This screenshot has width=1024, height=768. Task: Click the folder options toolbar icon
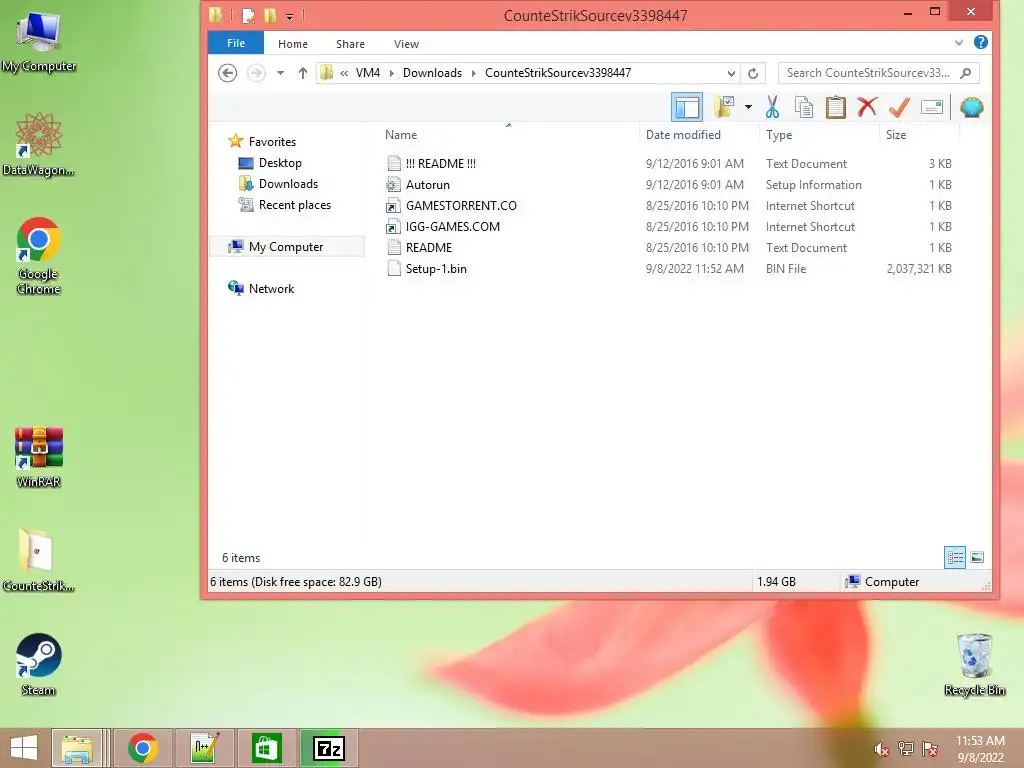pos(724,107)
